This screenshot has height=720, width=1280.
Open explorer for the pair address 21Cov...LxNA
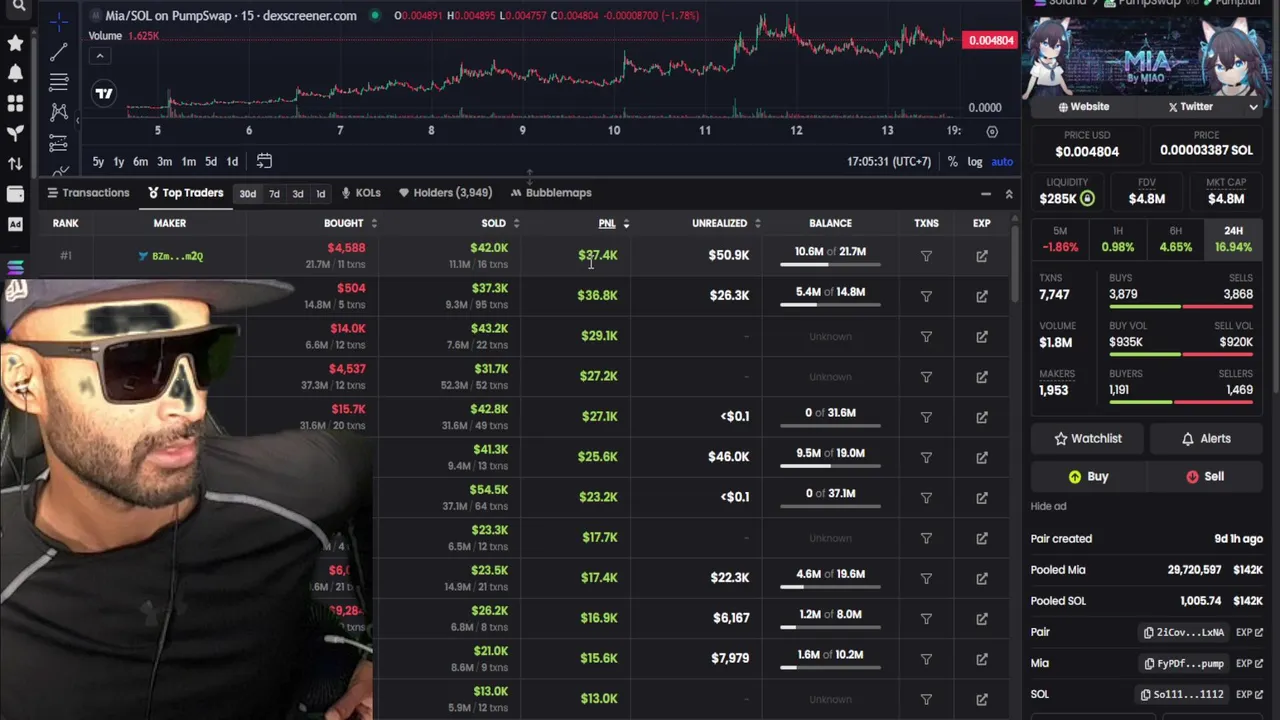click(1249, 632)
